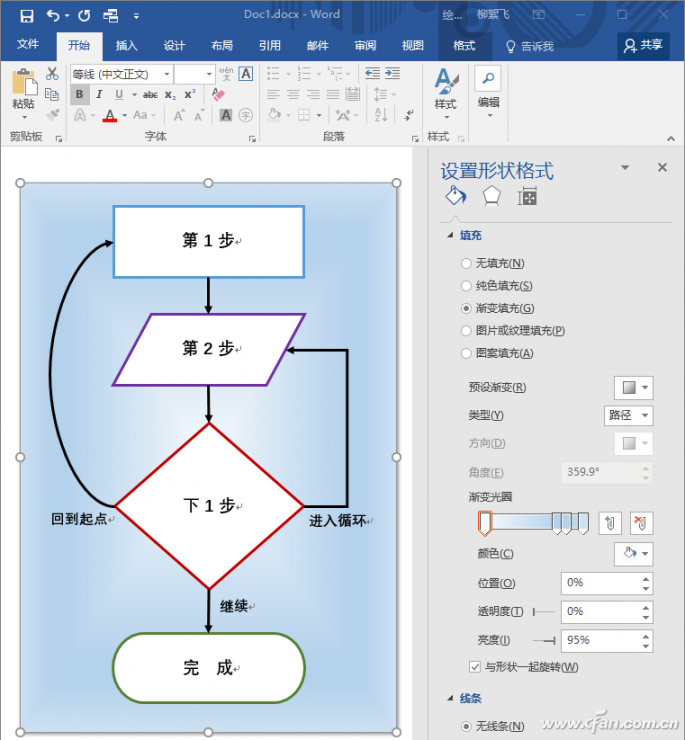Center text alignment icon
The height and width of the screenshot is (740, 685).
(x=293, y=94)
